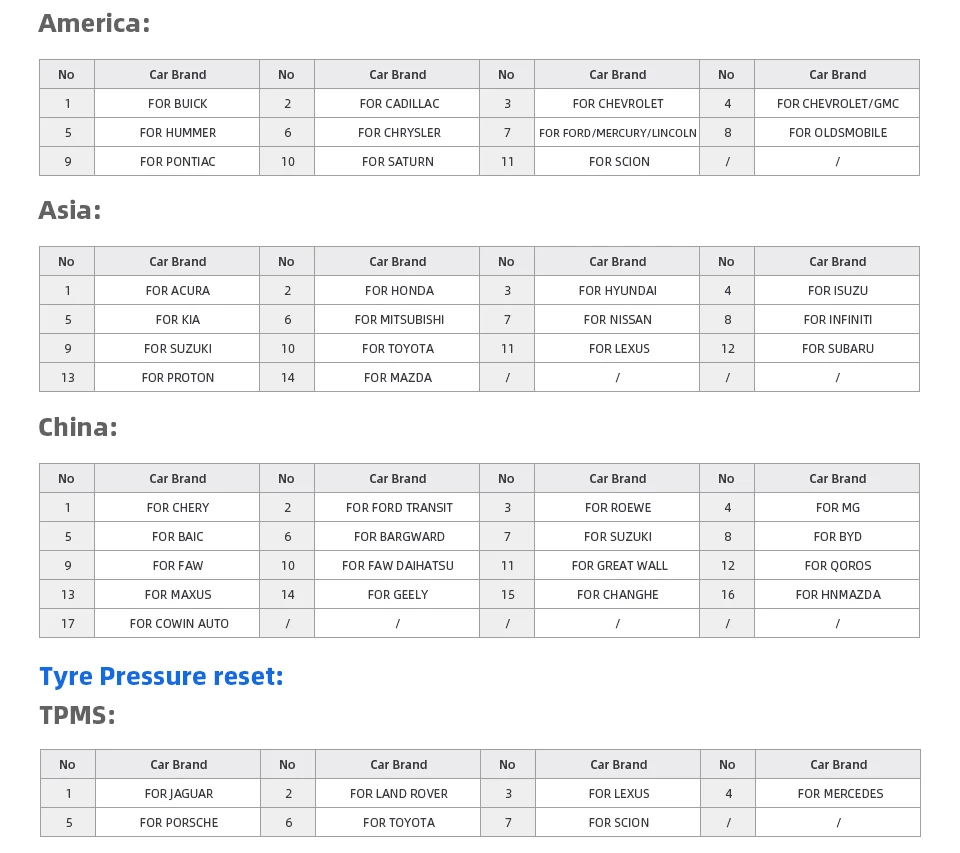This screenshot has width=960, height=853.
Task: Click FOR MERCEDES in TPMS table
Action: point(838,793)
